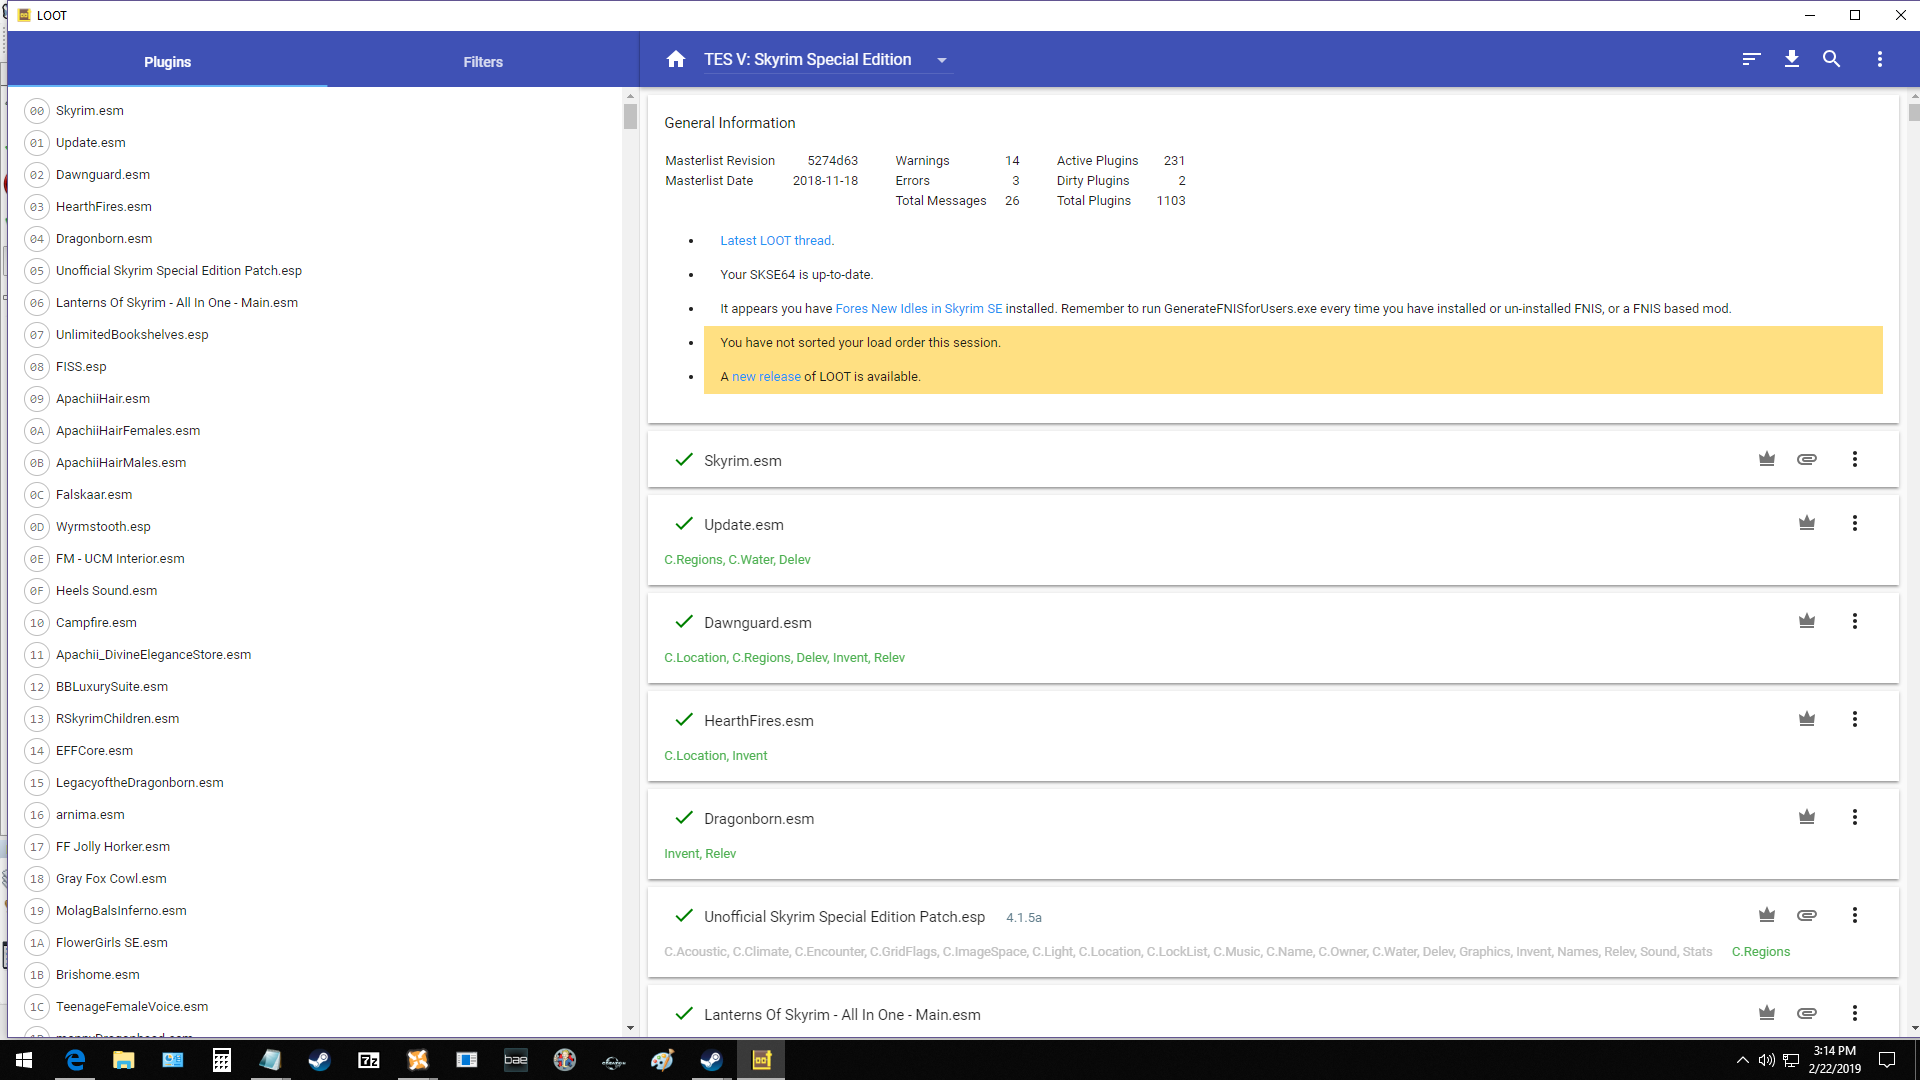Viewport: 1920px width, 1080px height.
Task: Click the crown icon on Dawnguard.esm card
Action: click(1806, 621)
